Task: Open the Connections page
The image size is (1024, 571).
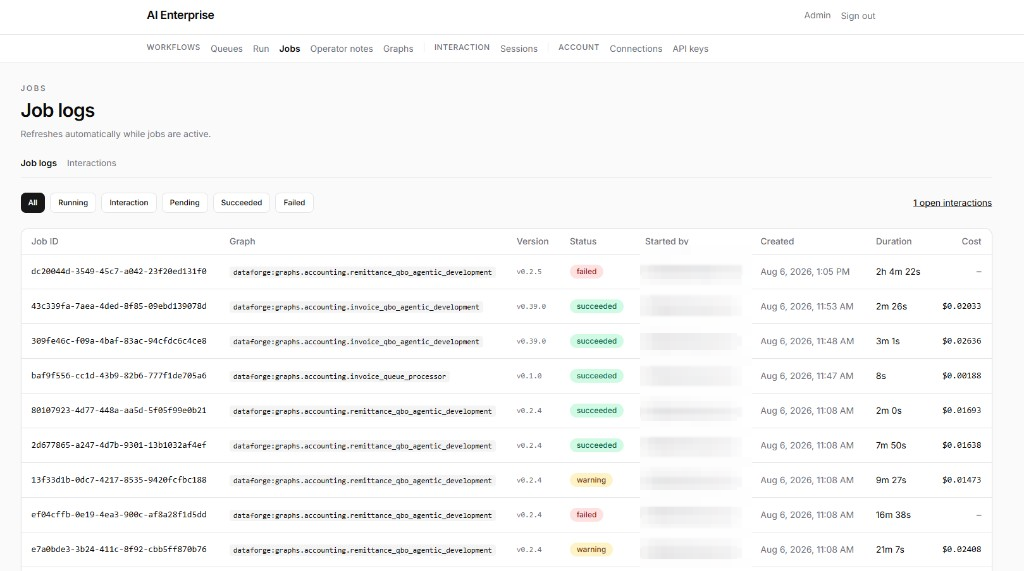Action: coord(635,49)
